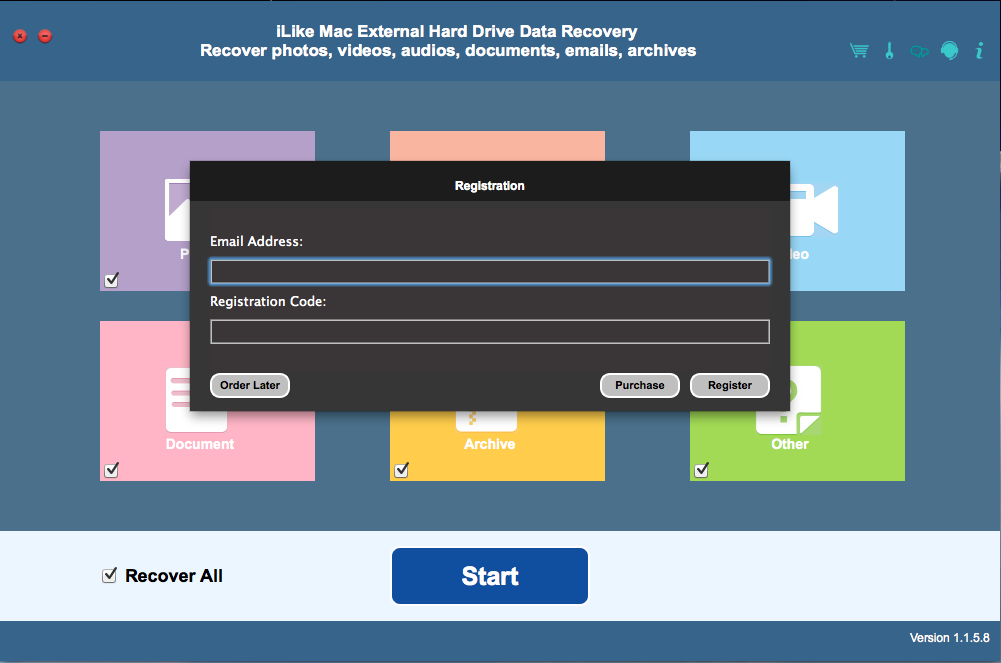Click the Purchase button

[639, 385]
